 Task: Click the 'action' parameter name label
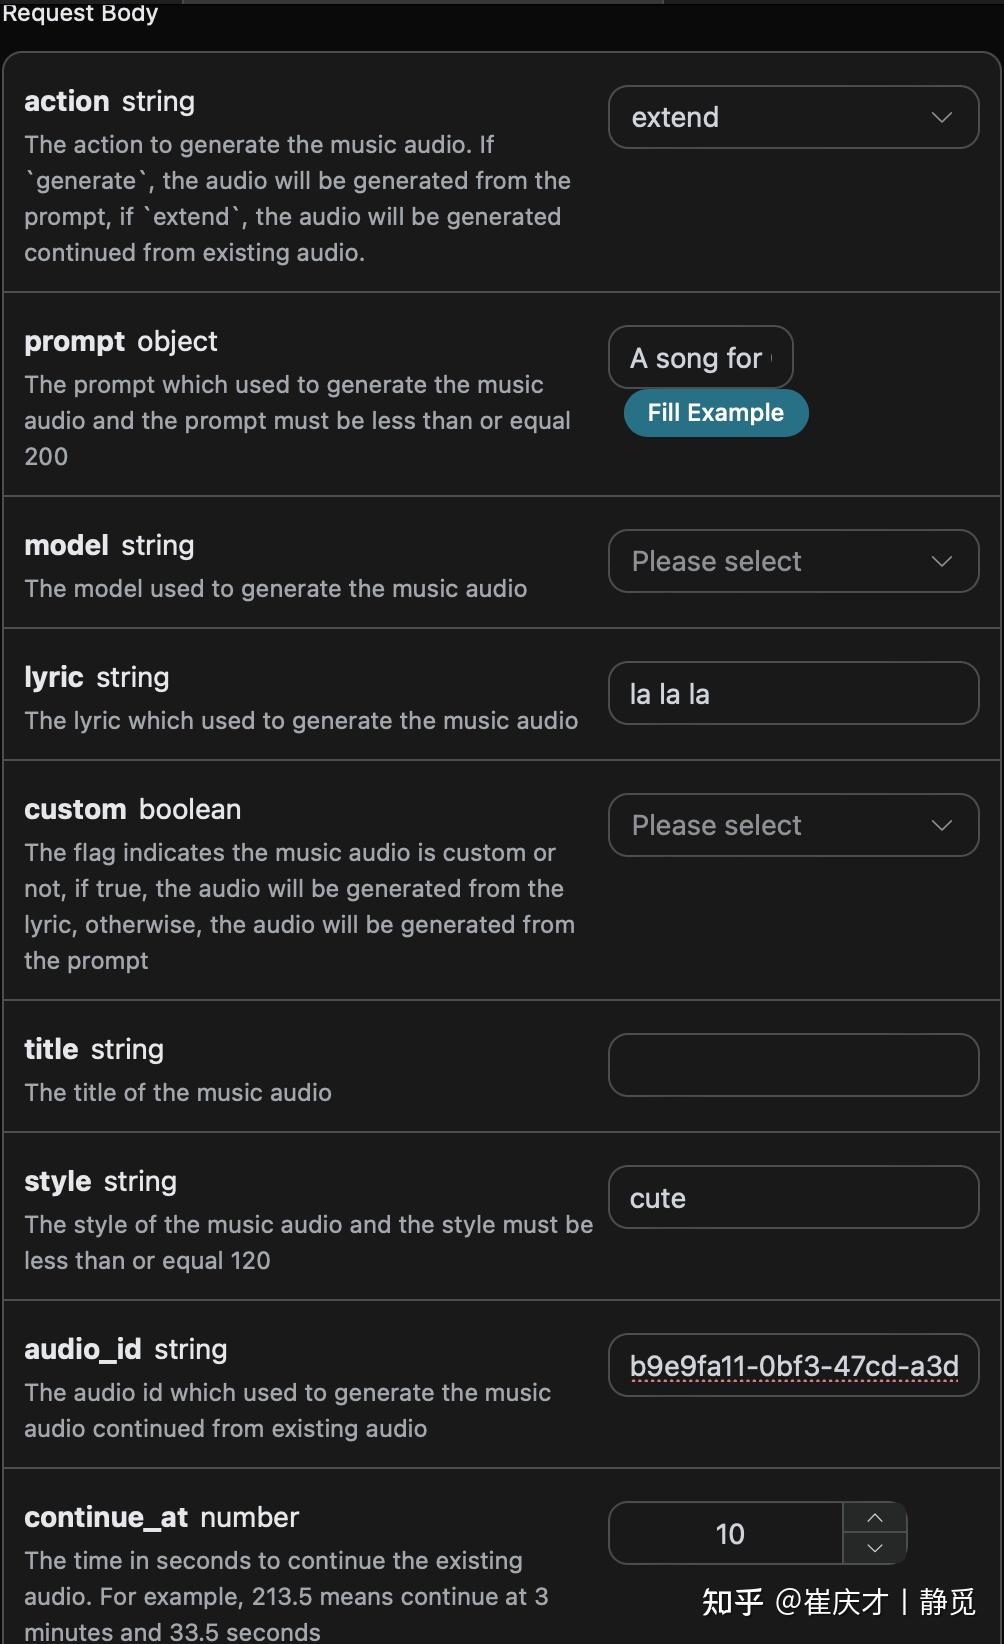[x=67, y=101]
